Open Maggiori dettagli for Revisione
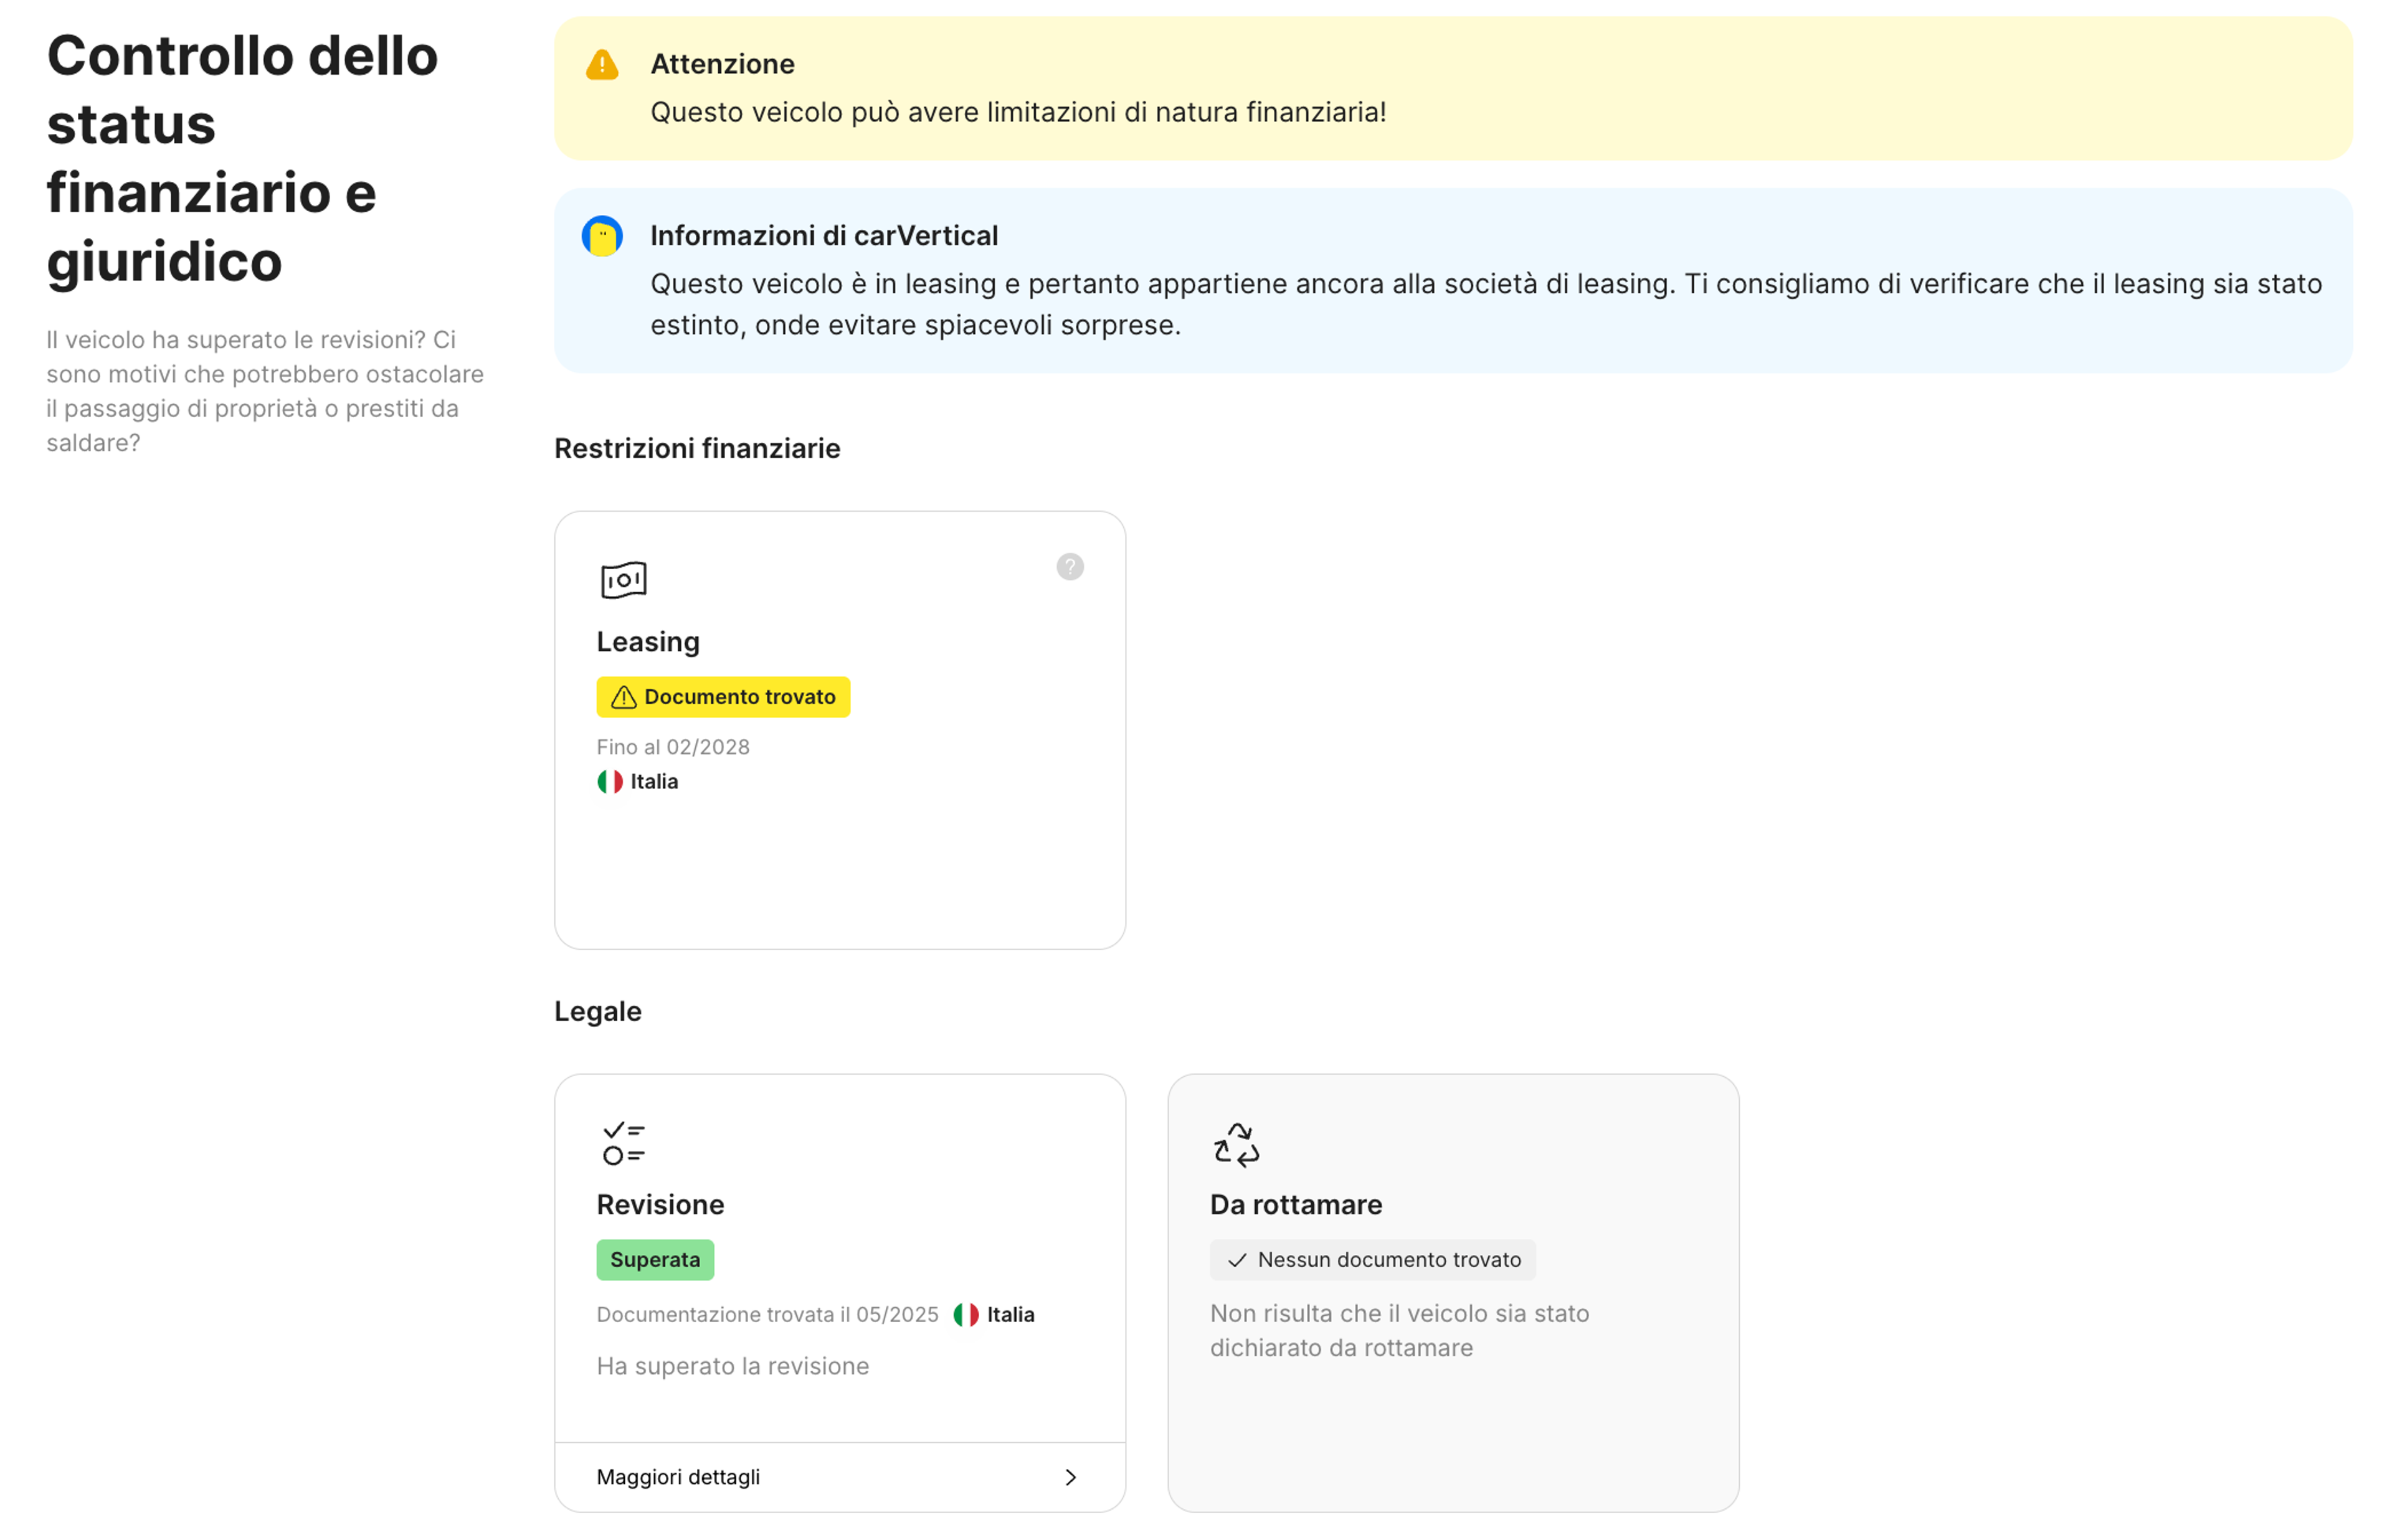 tap(678, 1478)
